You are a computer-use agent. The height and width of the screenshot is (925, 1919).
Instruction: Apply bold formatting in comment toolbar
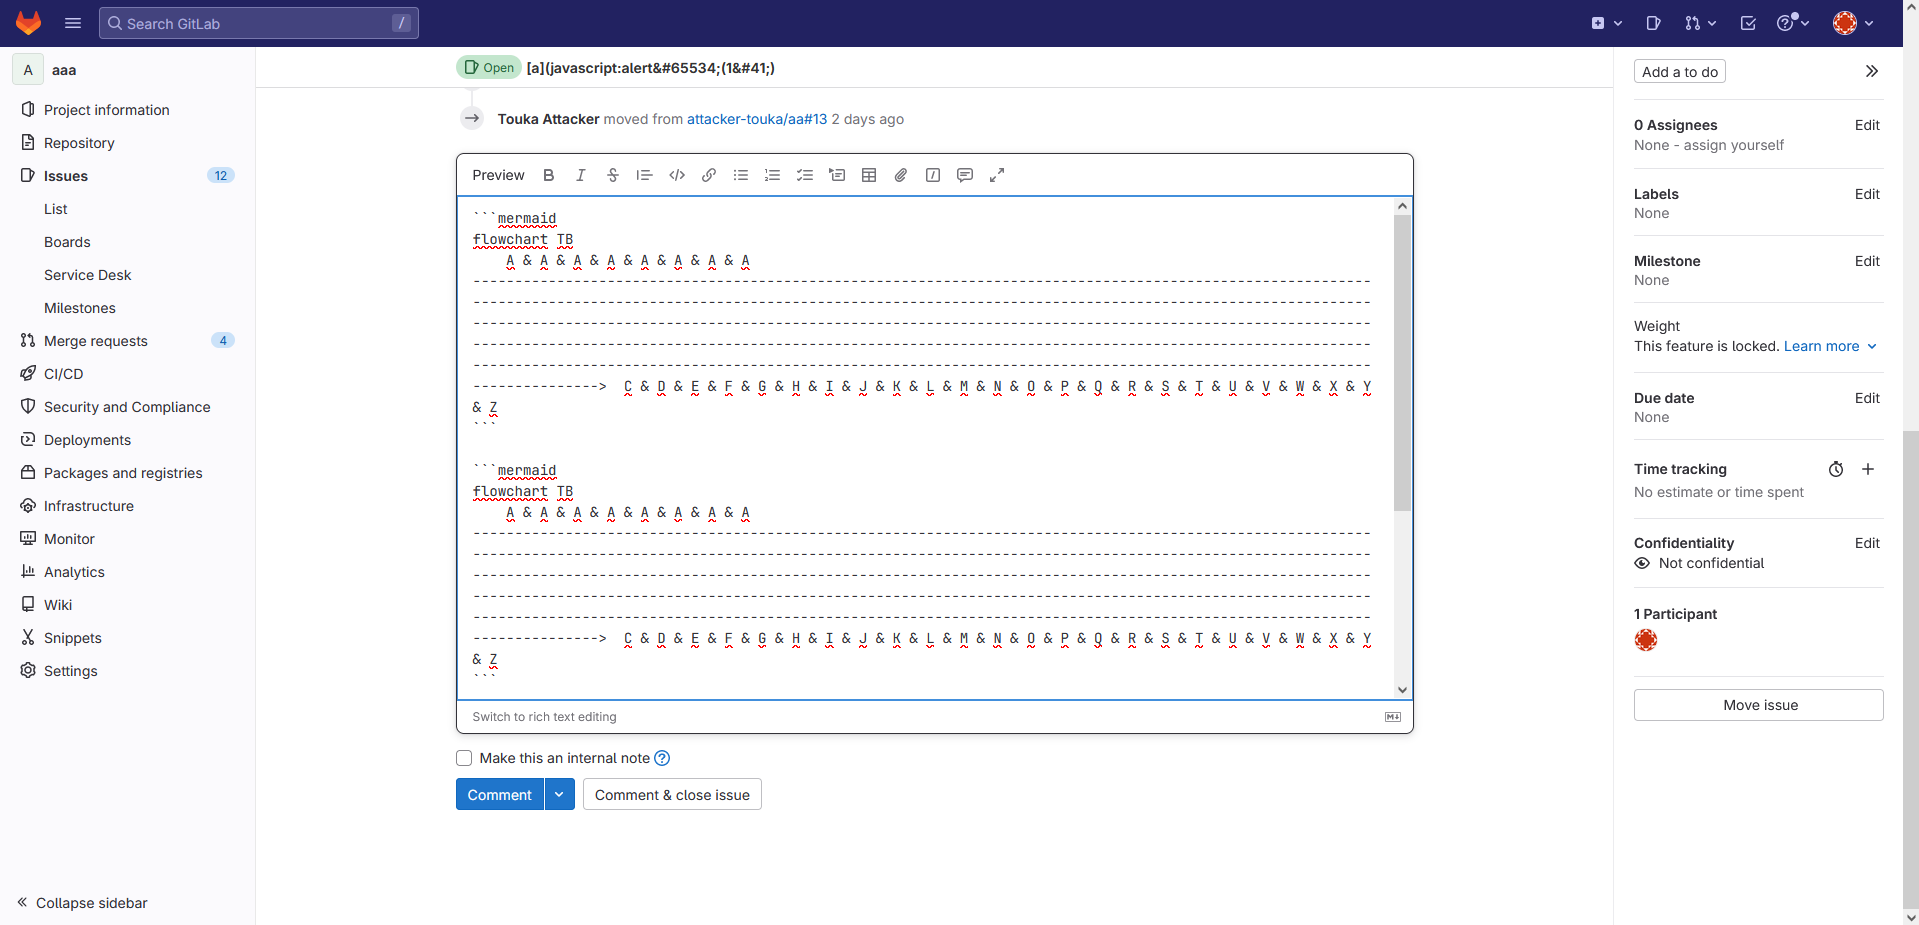(x=548, y=175)
